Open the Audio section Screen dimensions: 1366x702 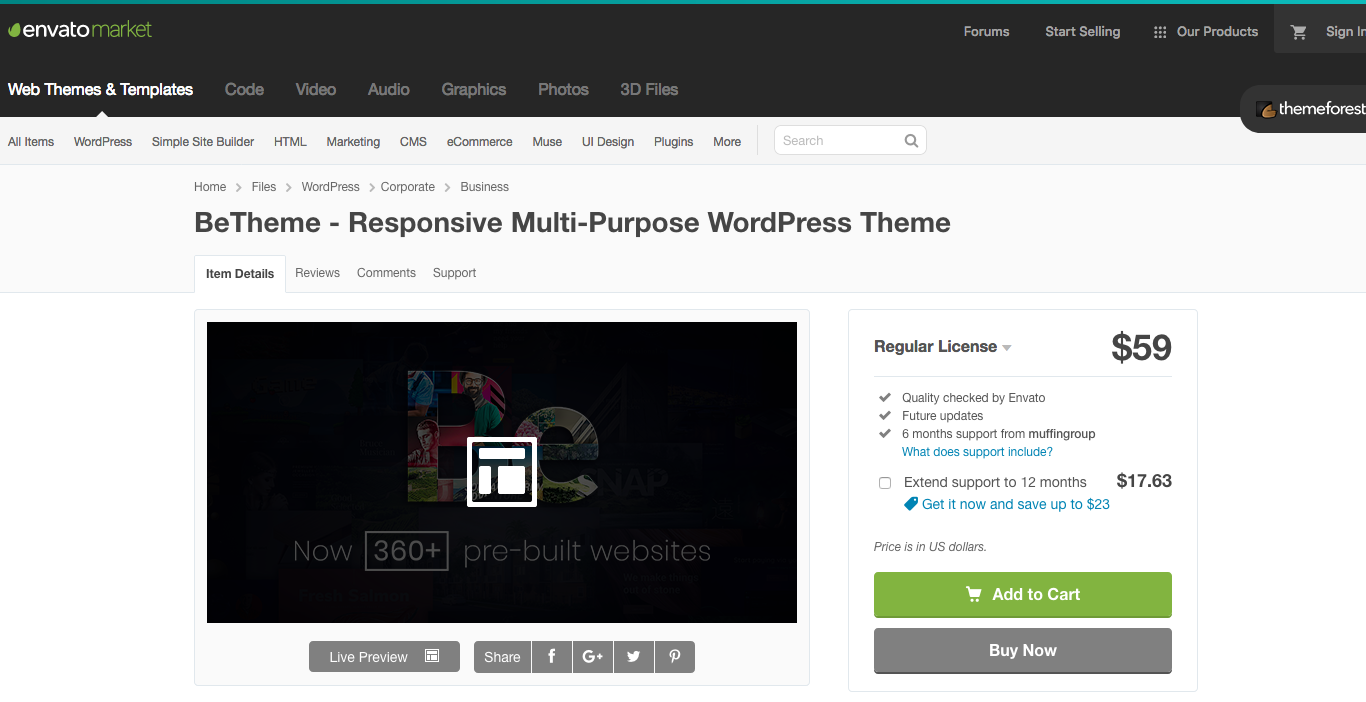click(389, 90)
